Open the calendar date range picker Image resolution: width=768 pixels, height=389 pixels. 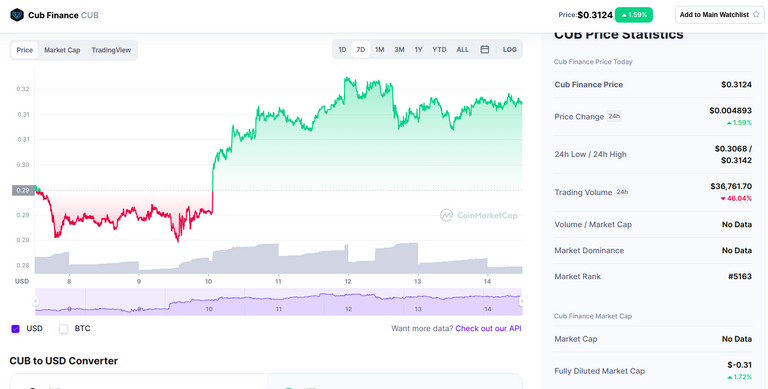pos(484,49)
